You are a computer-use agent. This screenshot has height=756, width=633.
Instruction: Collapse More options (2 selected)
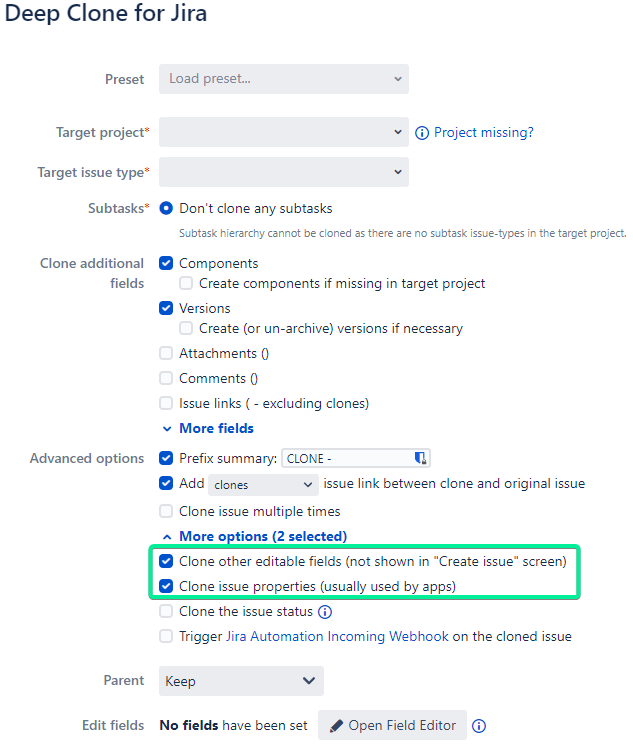point(254,536)
